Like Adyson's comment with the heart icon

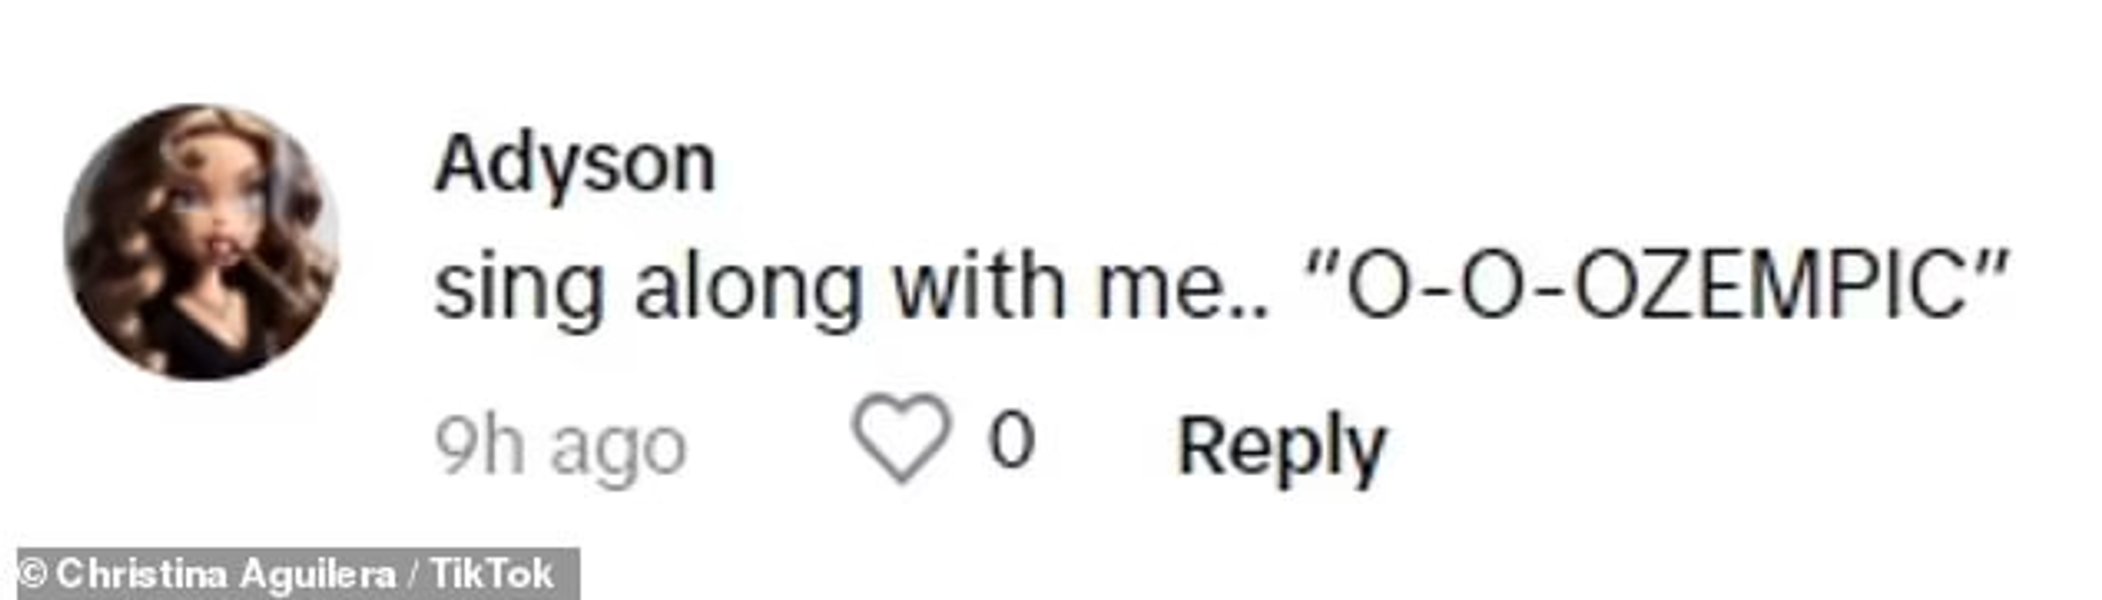tap(899, 438)
